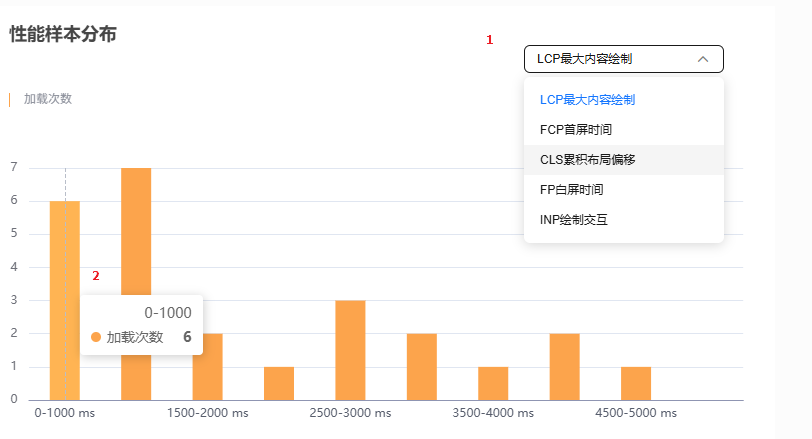This screenshot has height=439, width=812.
Task: Collapse the LCP最大内容绘制 dropdown
Action: [624, 59]
